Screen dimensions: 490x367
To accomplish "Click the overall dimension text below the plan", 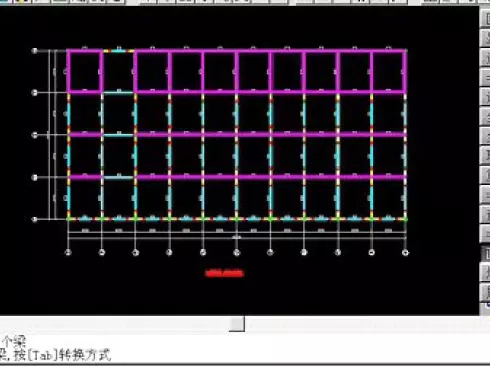I will tap(237, 237).
